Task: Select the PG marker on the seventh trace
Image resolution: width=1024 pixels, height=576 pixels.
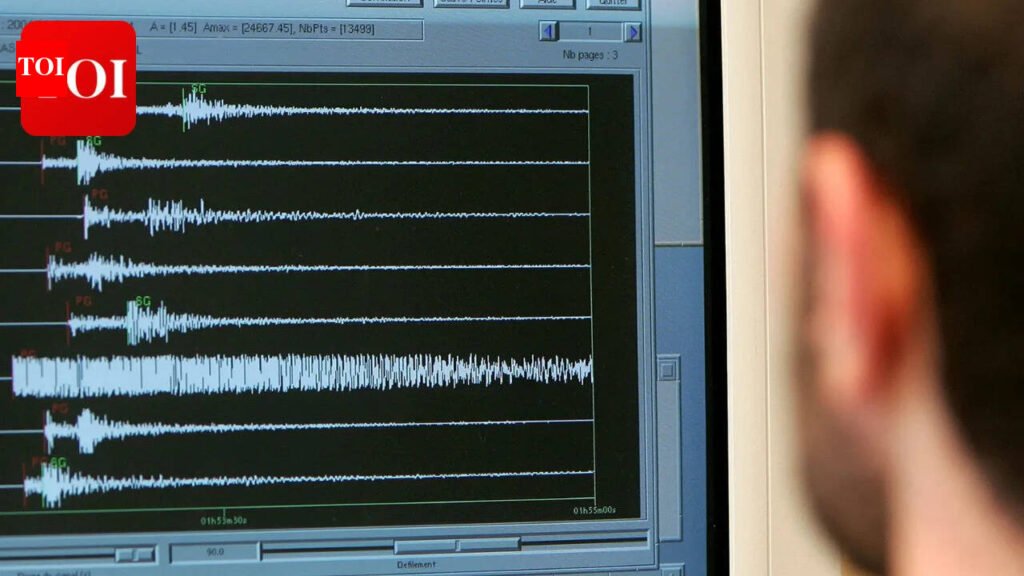Action: click(59, 408)
